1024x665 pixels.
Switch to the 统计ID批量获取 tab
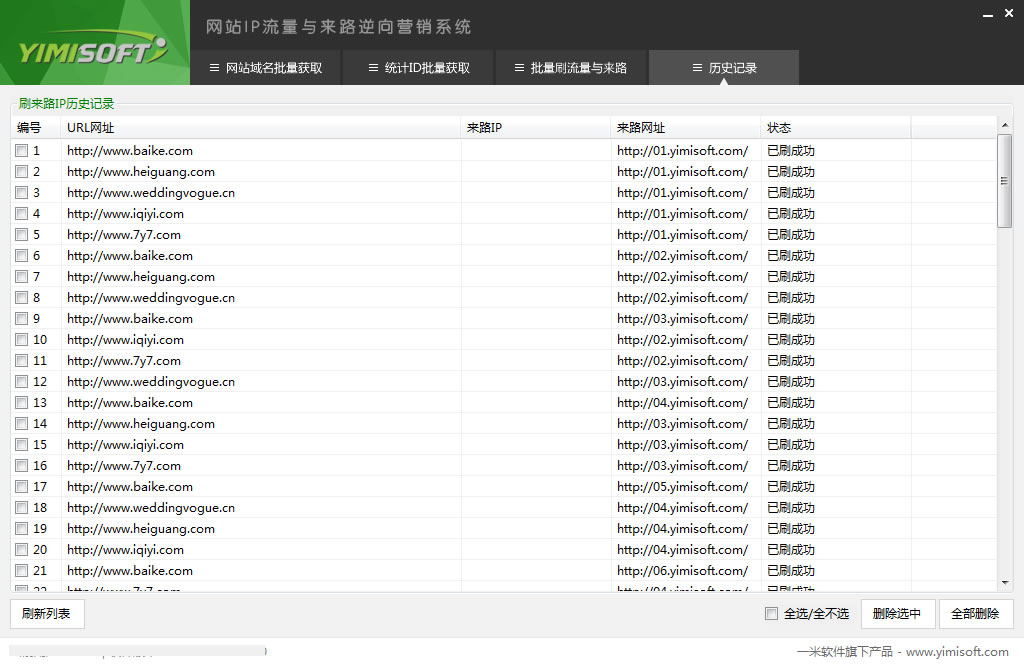(x=419, y=68)
